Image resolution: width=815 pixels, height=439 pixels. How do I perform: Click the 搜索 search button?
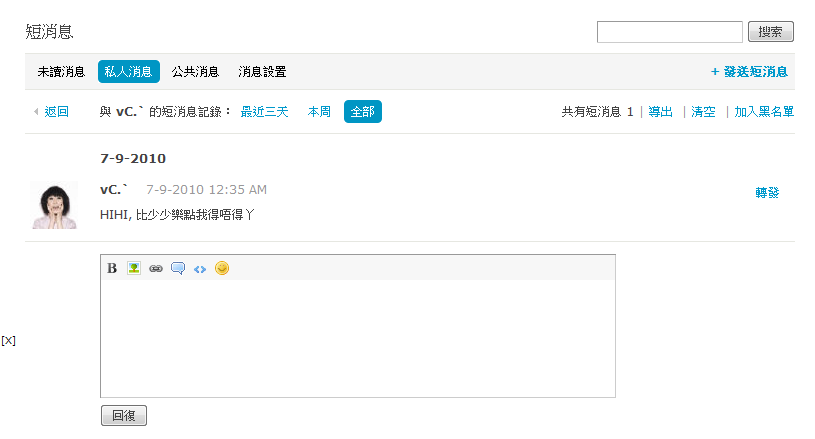[x=771, y=32]
